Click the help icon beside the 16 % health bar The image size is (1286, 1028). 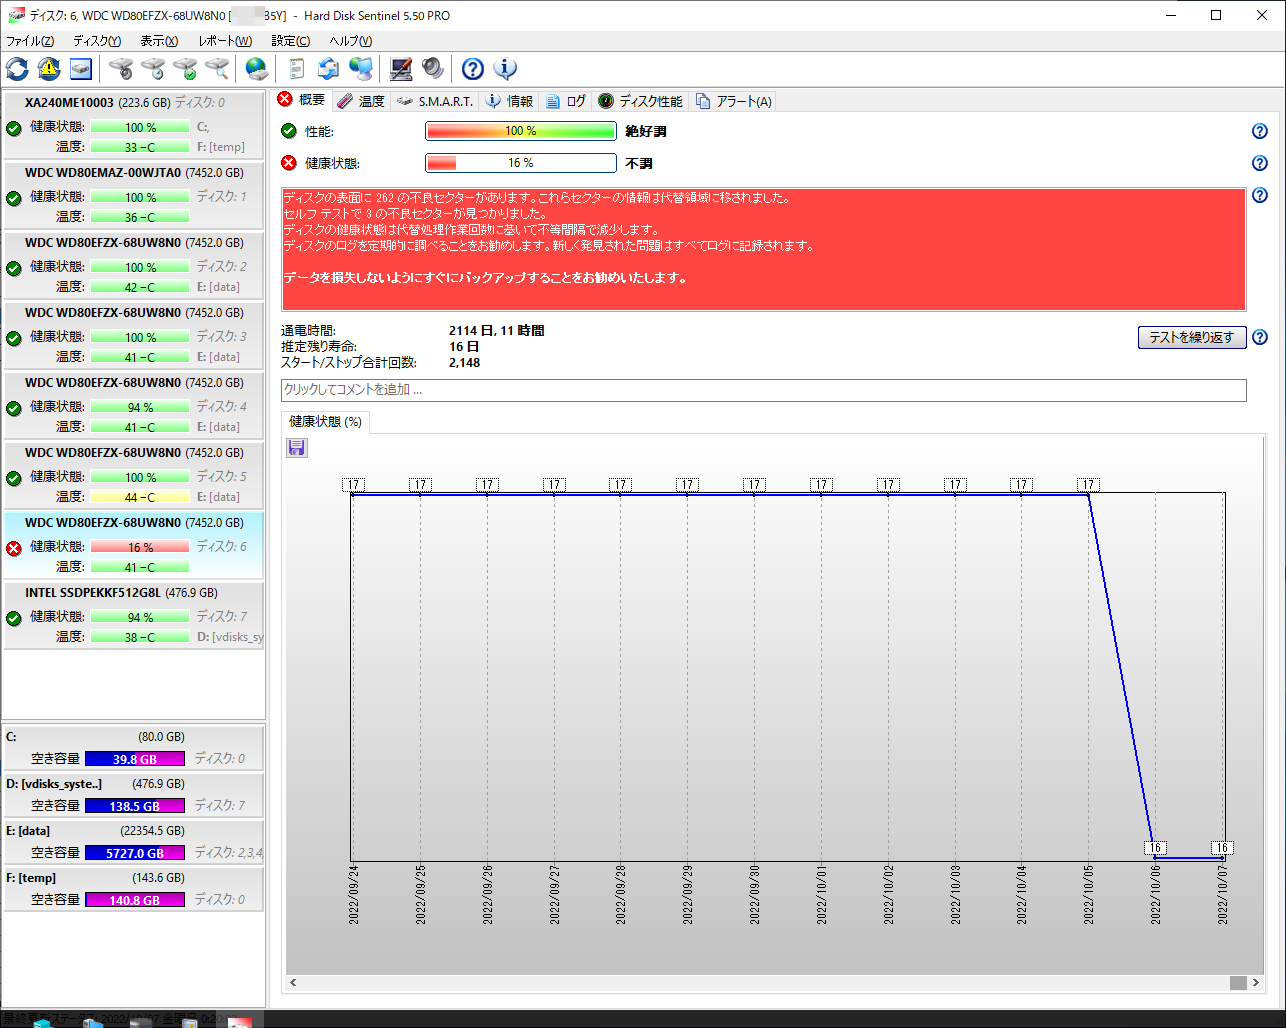click(1260, 163)
